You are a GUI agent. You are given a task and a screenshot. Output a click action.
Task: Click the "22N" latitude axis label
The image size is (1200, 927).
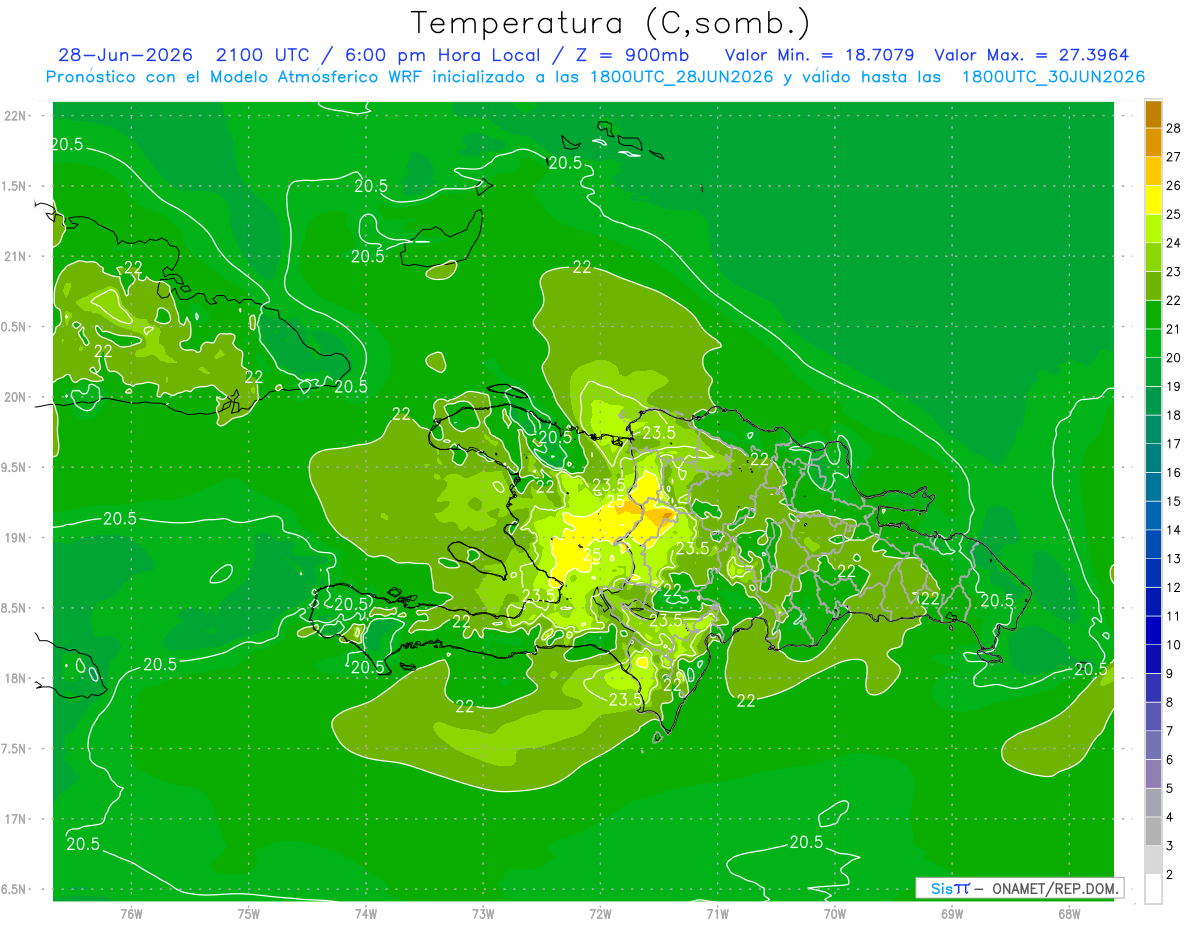click(17, 115)
